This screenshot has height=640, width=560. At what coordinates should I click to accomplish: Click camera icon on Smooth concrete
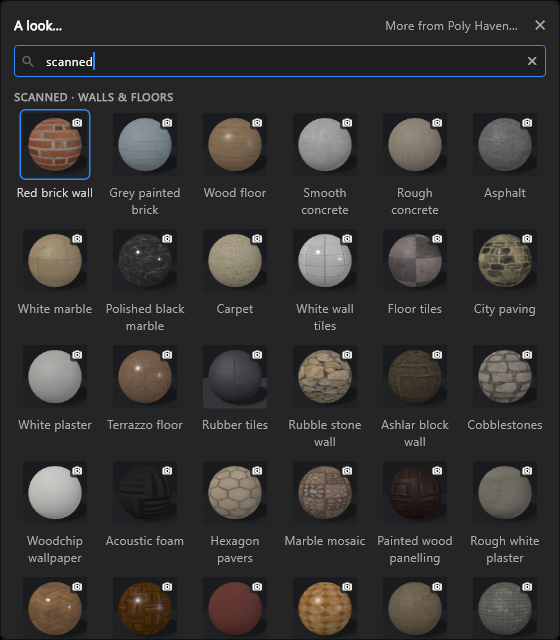point(347,122)
